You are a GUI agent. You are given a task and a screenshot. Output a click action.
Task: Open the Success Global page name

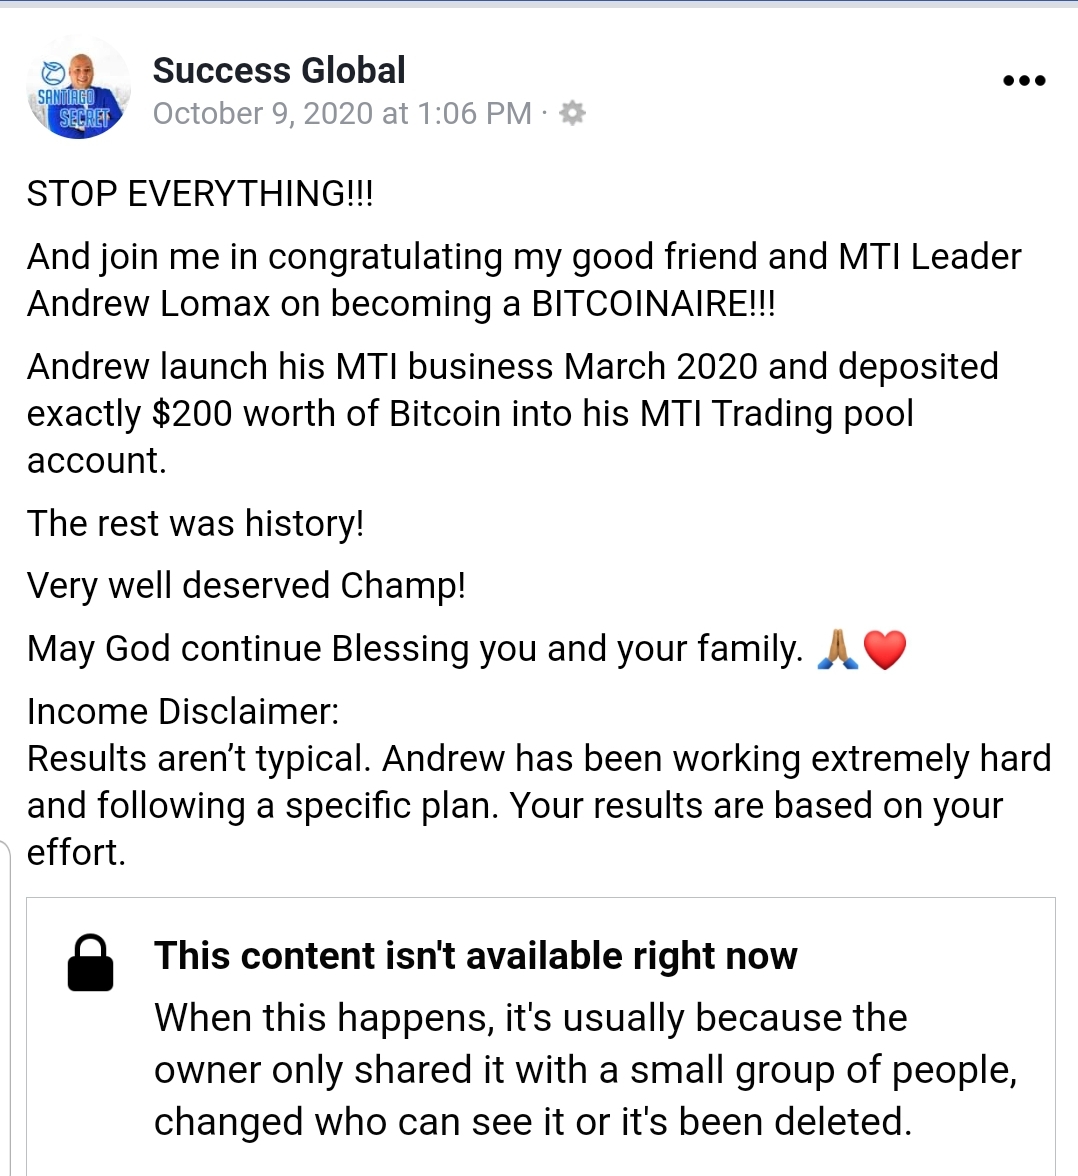(279, 71)
